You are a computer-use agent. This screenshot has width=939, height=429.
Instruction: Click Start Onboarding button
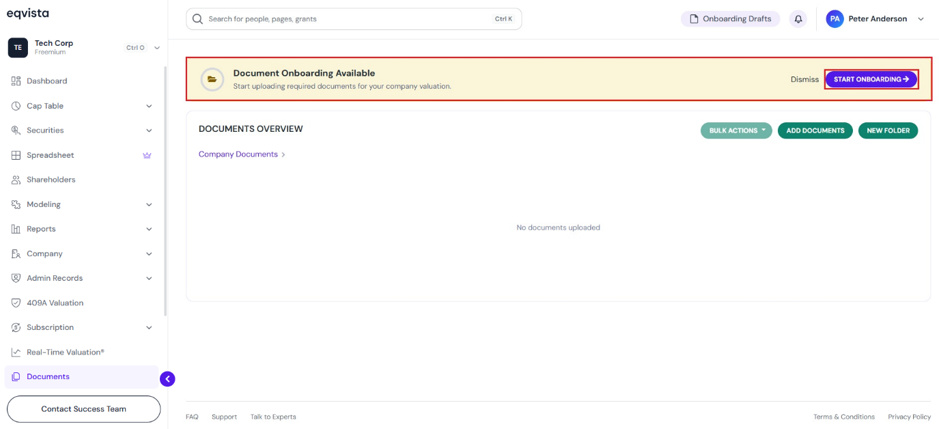[x=871, y=79]
